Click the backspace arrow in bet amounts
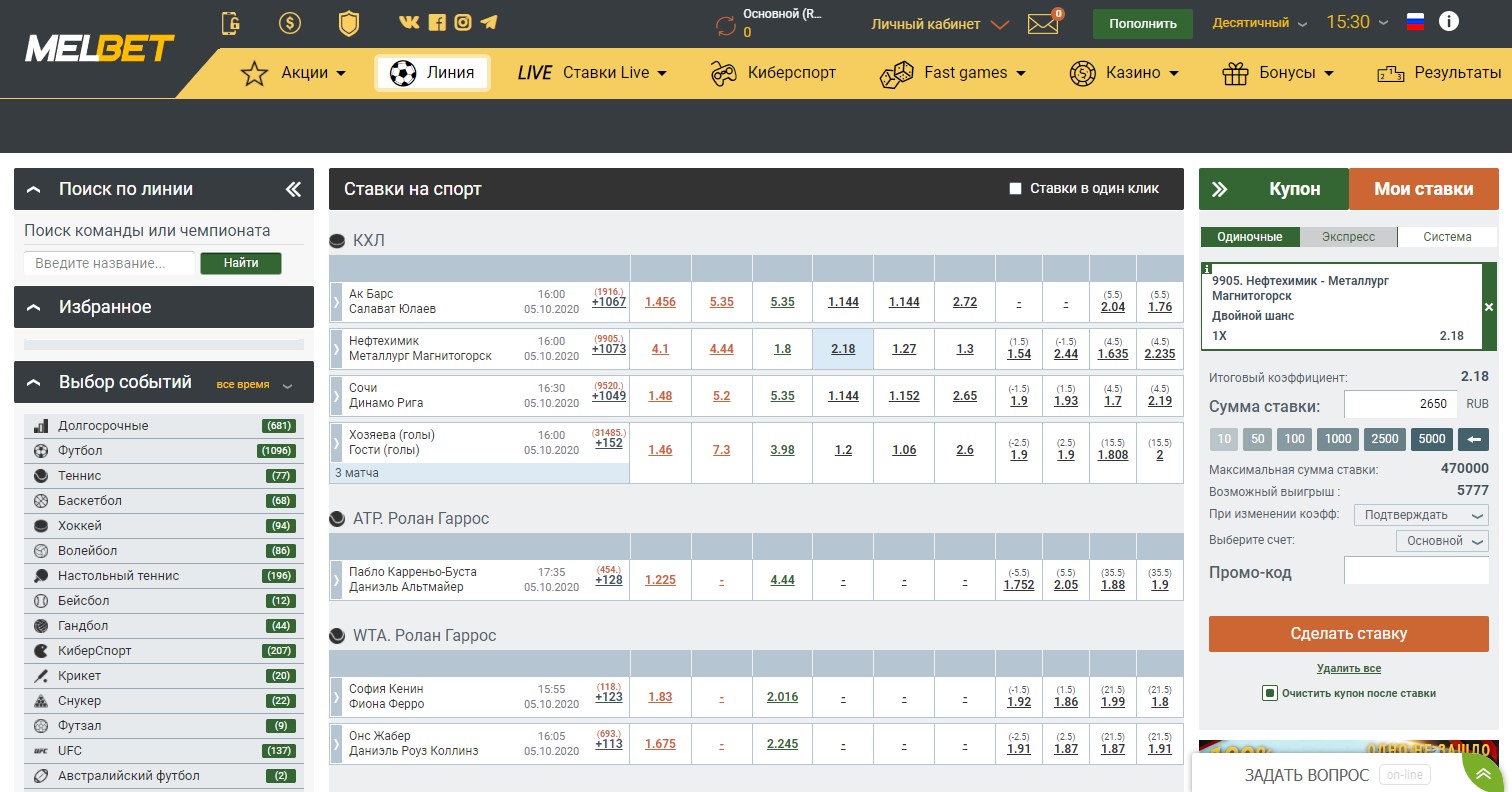The width and height of the screenshot is (1512, 792). 1473,439
